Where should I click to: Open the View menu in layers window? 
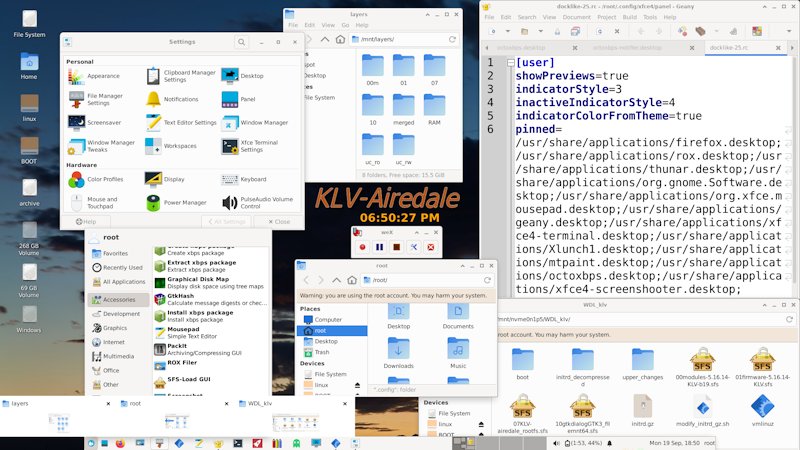pyautogui.click(x=328, y=25)
